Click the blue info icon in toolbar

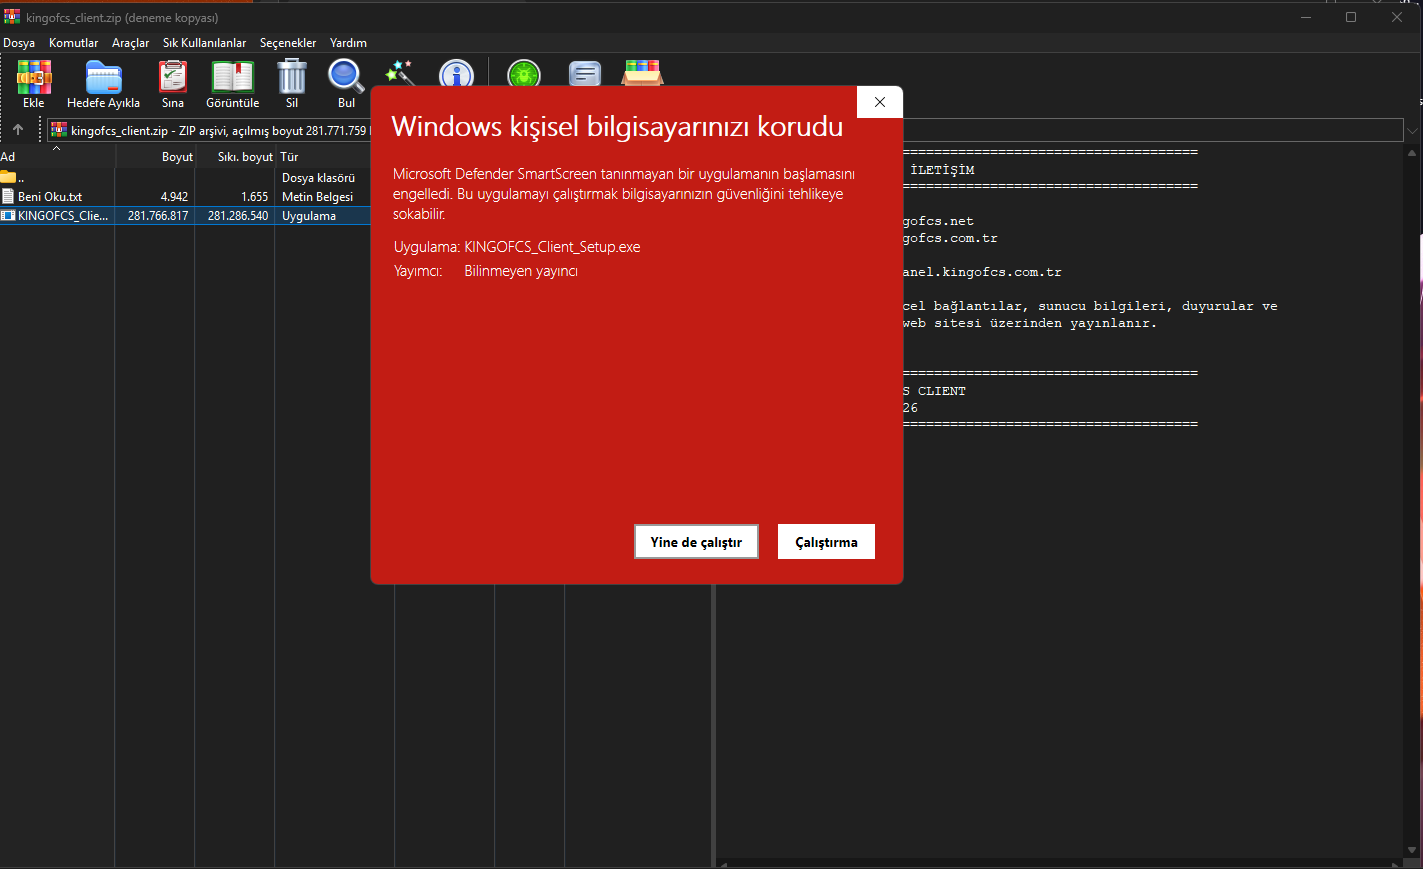click(x=457, y=74)
